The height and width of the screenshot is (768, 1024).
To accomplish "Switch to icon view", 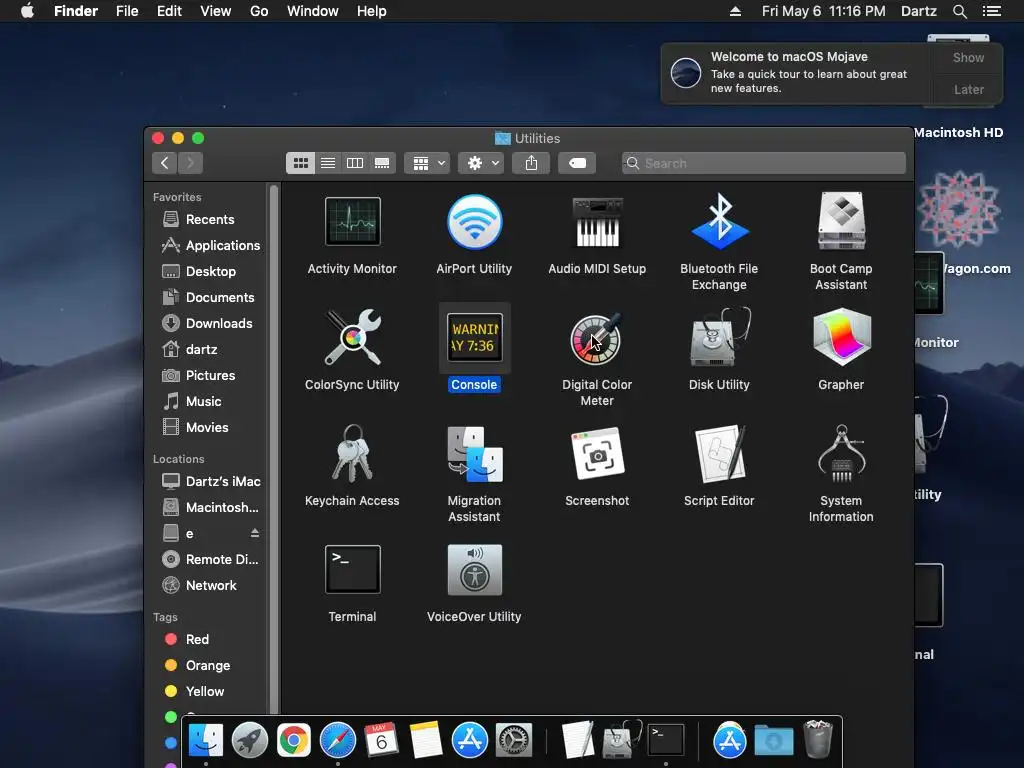I will [x=300, y=163].
